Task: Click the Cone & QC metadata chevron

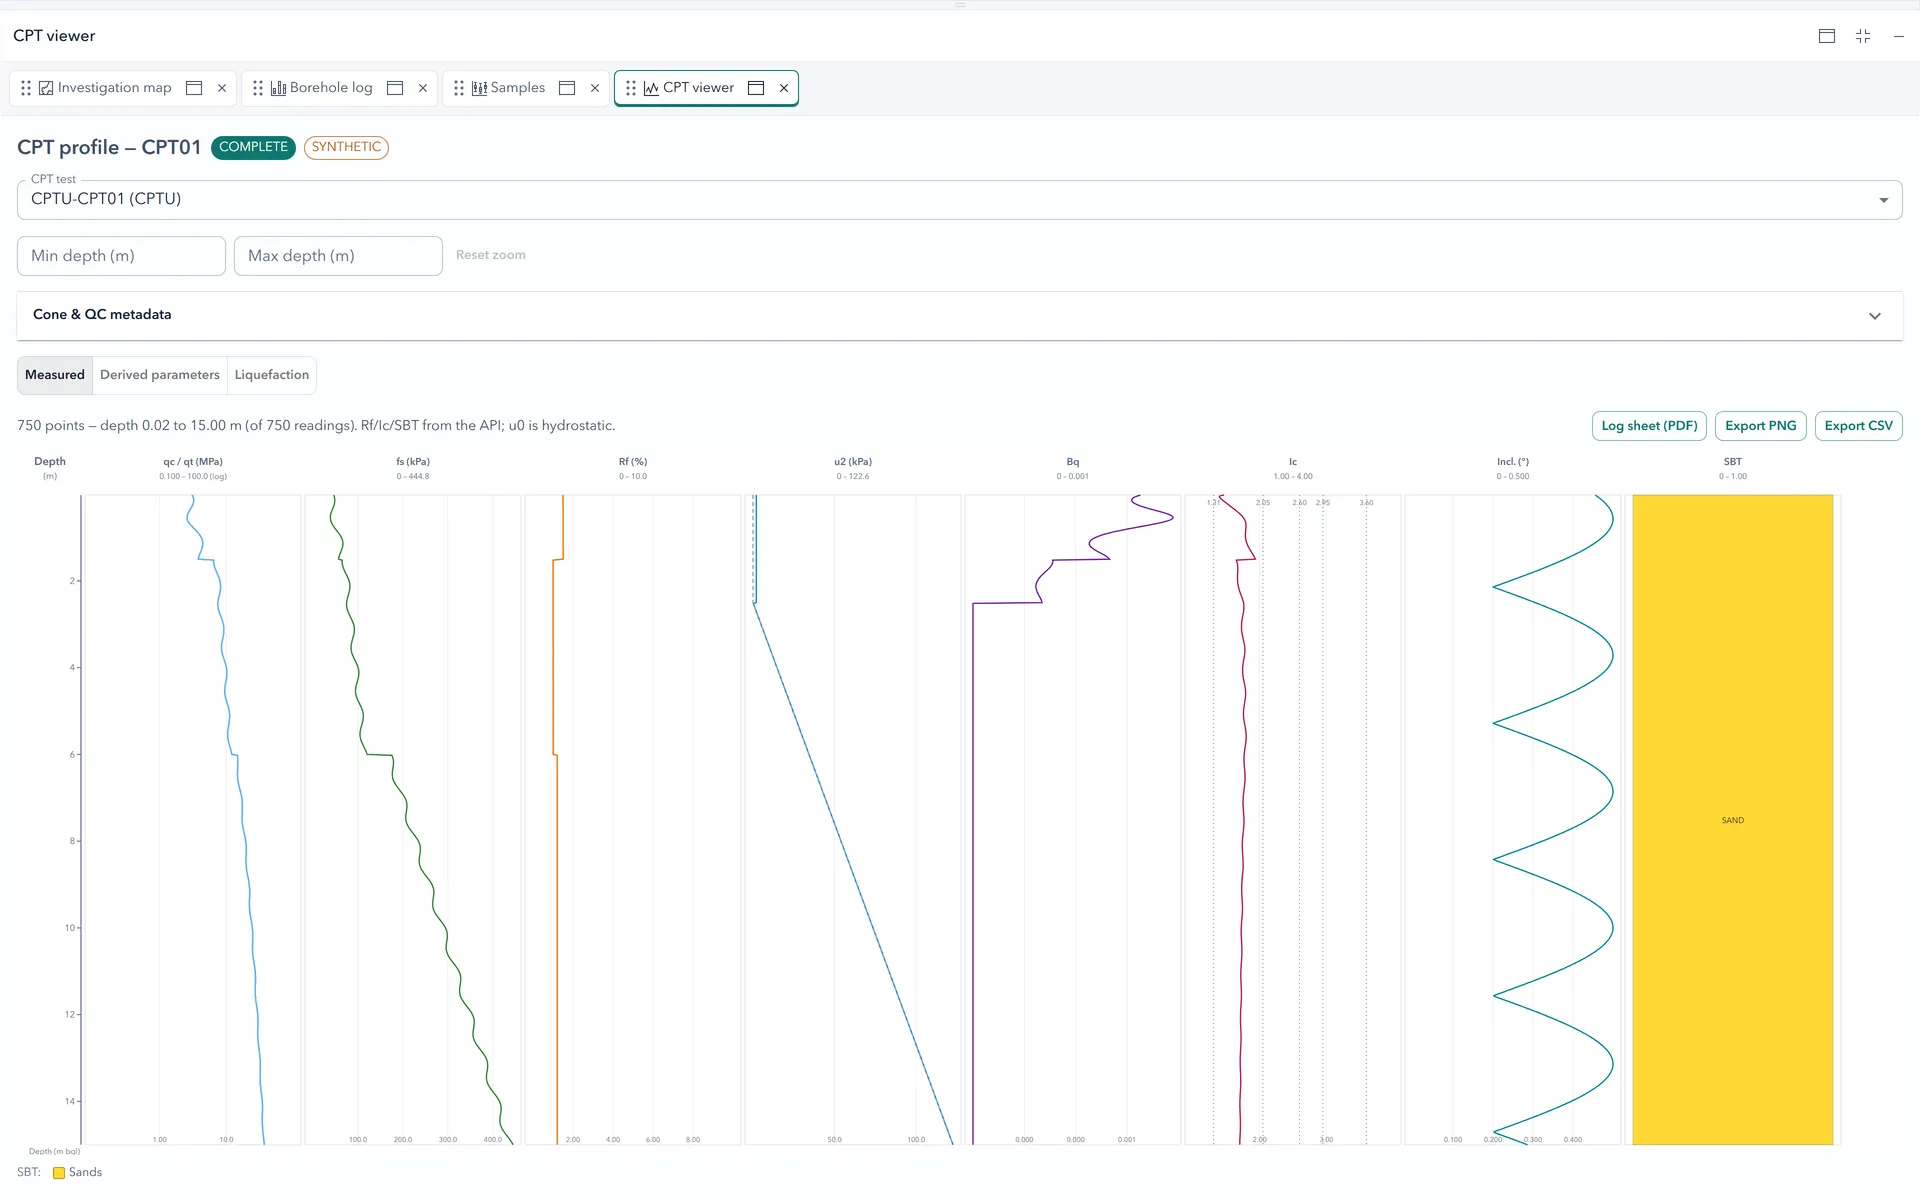Action: coord(1875,316)
